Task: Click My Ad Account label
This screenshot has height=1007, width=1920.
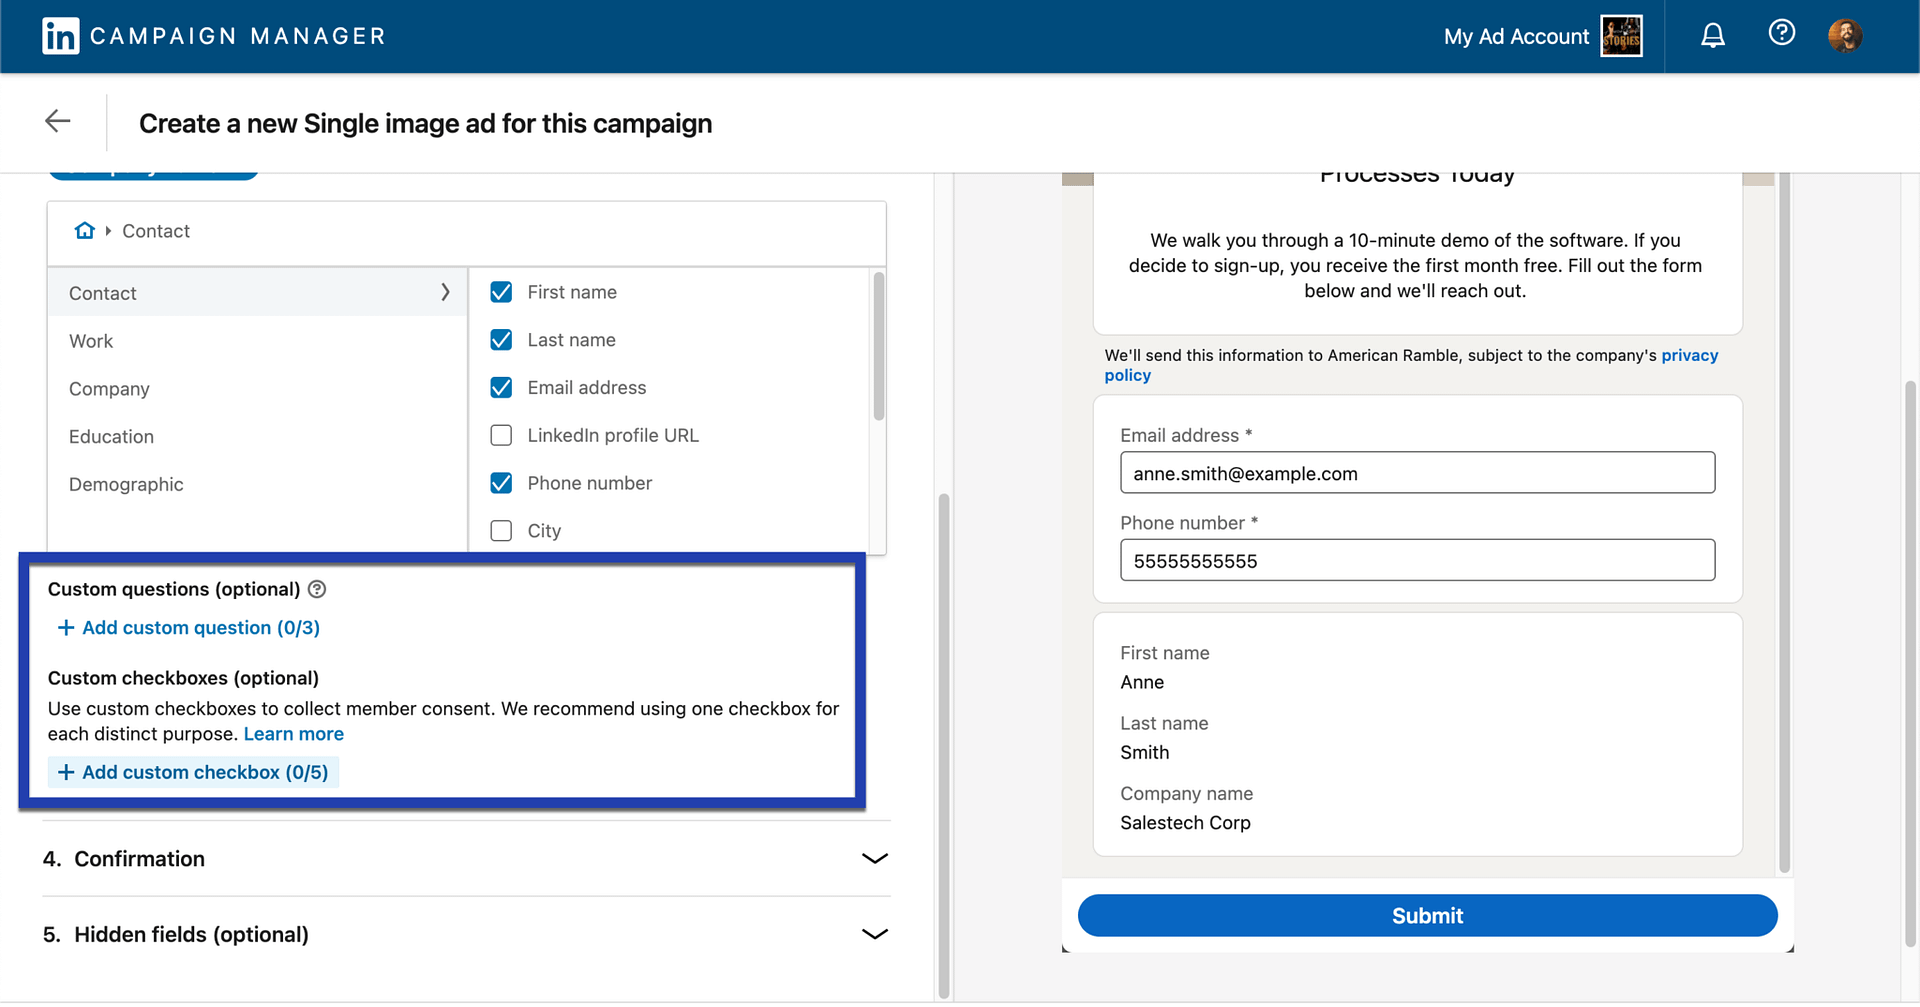Action: [x=1516, y=37]
